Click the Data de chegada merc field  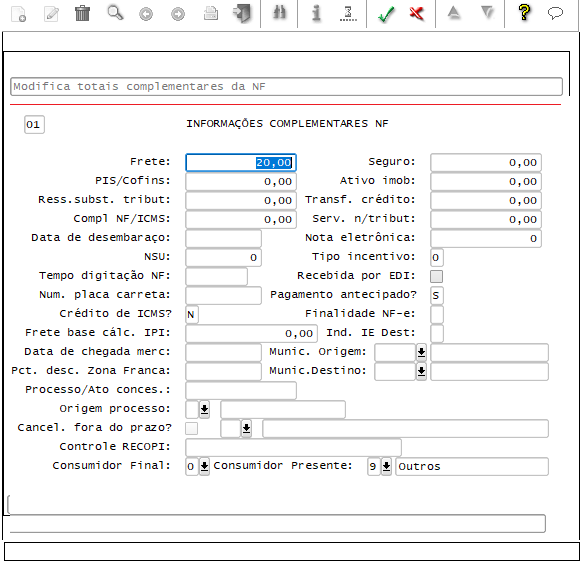click(x=223, y=353)
